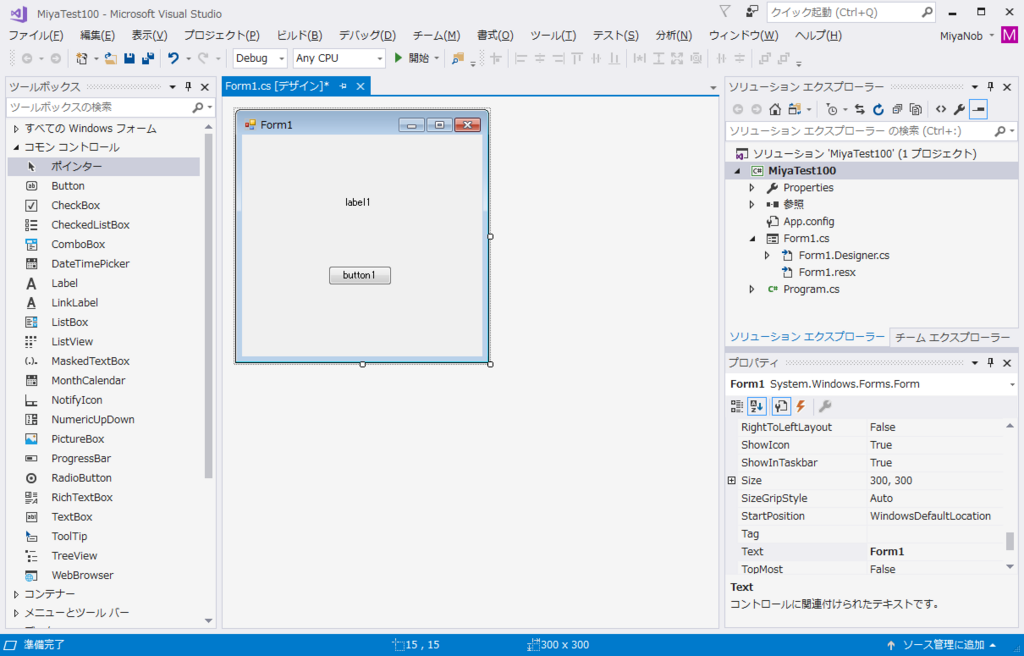Click the notifications flag (filter) icon in title bar

pyautogui.click(x=724, y=11)
